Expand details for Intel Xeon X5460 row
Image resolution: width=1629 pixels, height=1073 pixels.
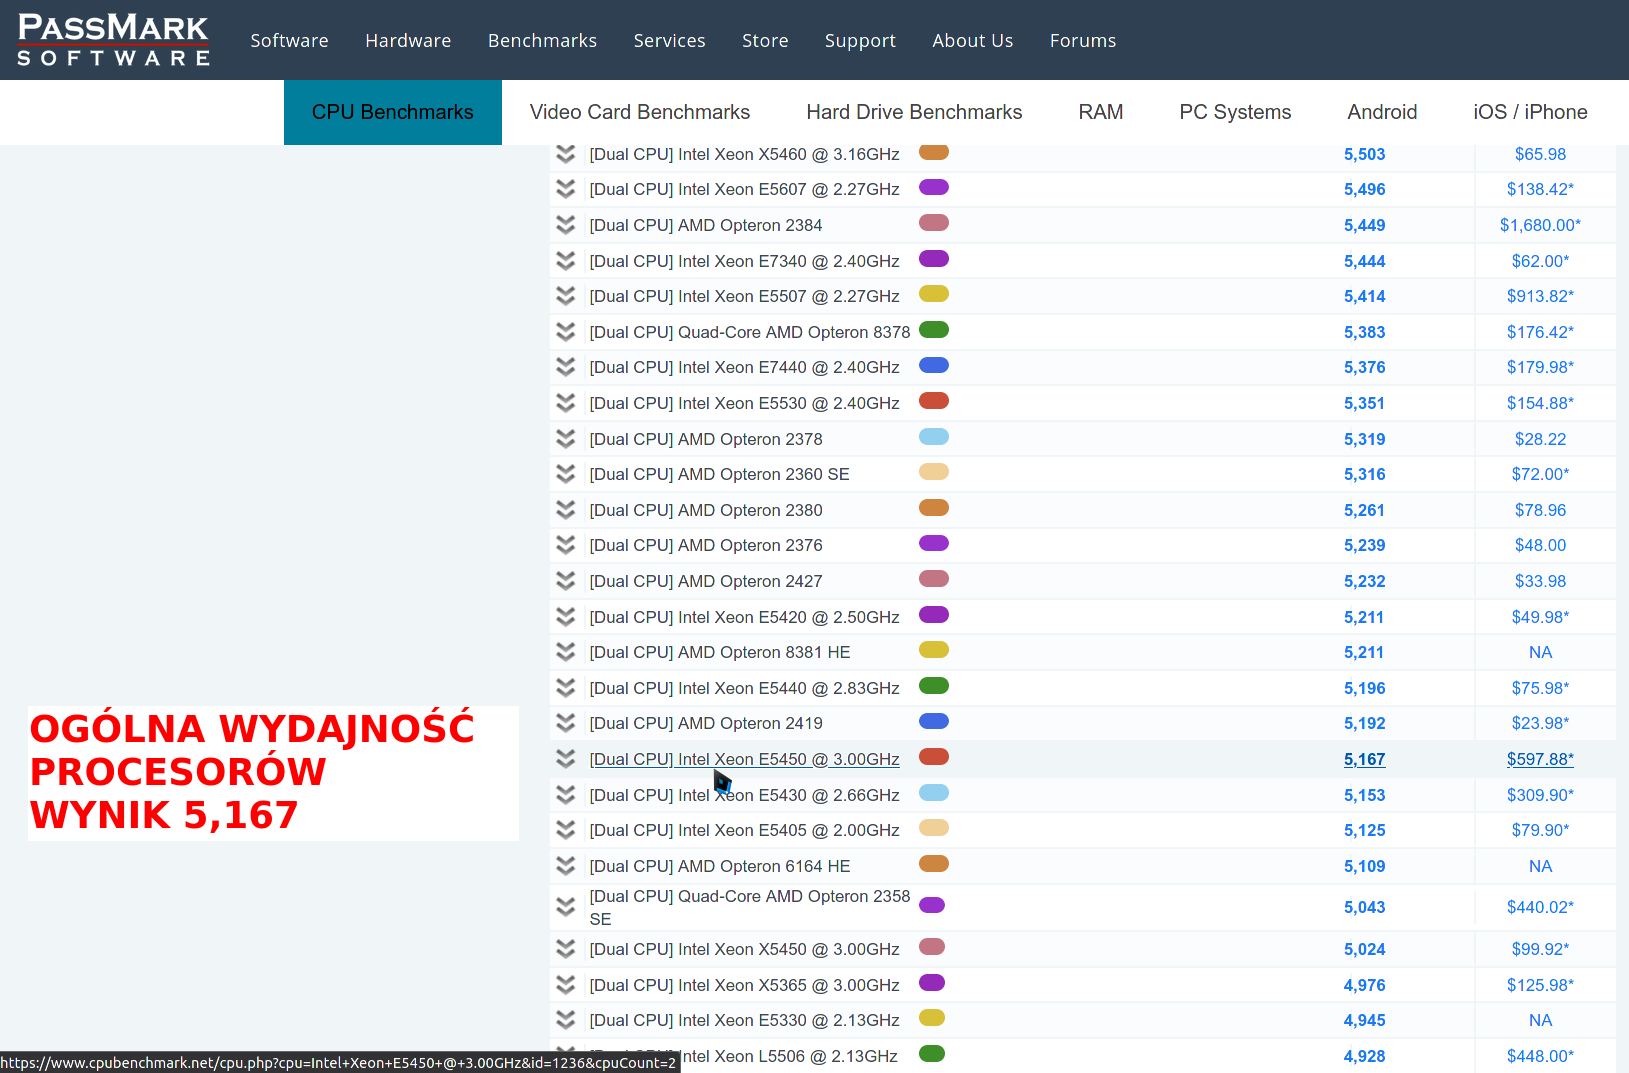point(566,154)
